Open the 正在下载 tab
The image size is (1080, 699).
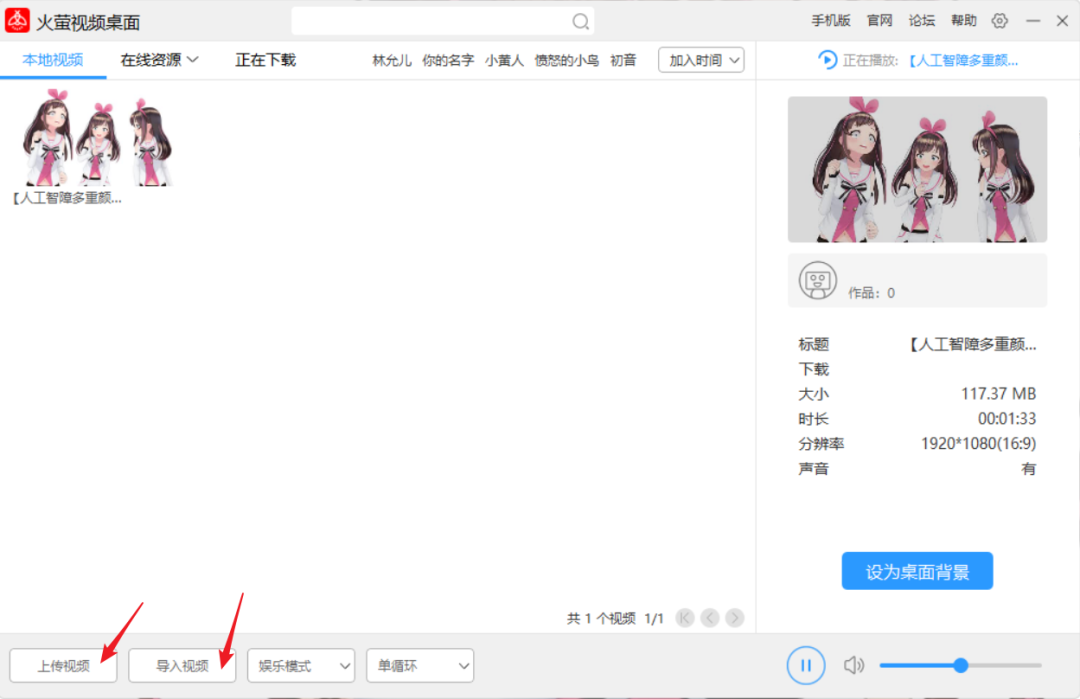click(265, 60)
